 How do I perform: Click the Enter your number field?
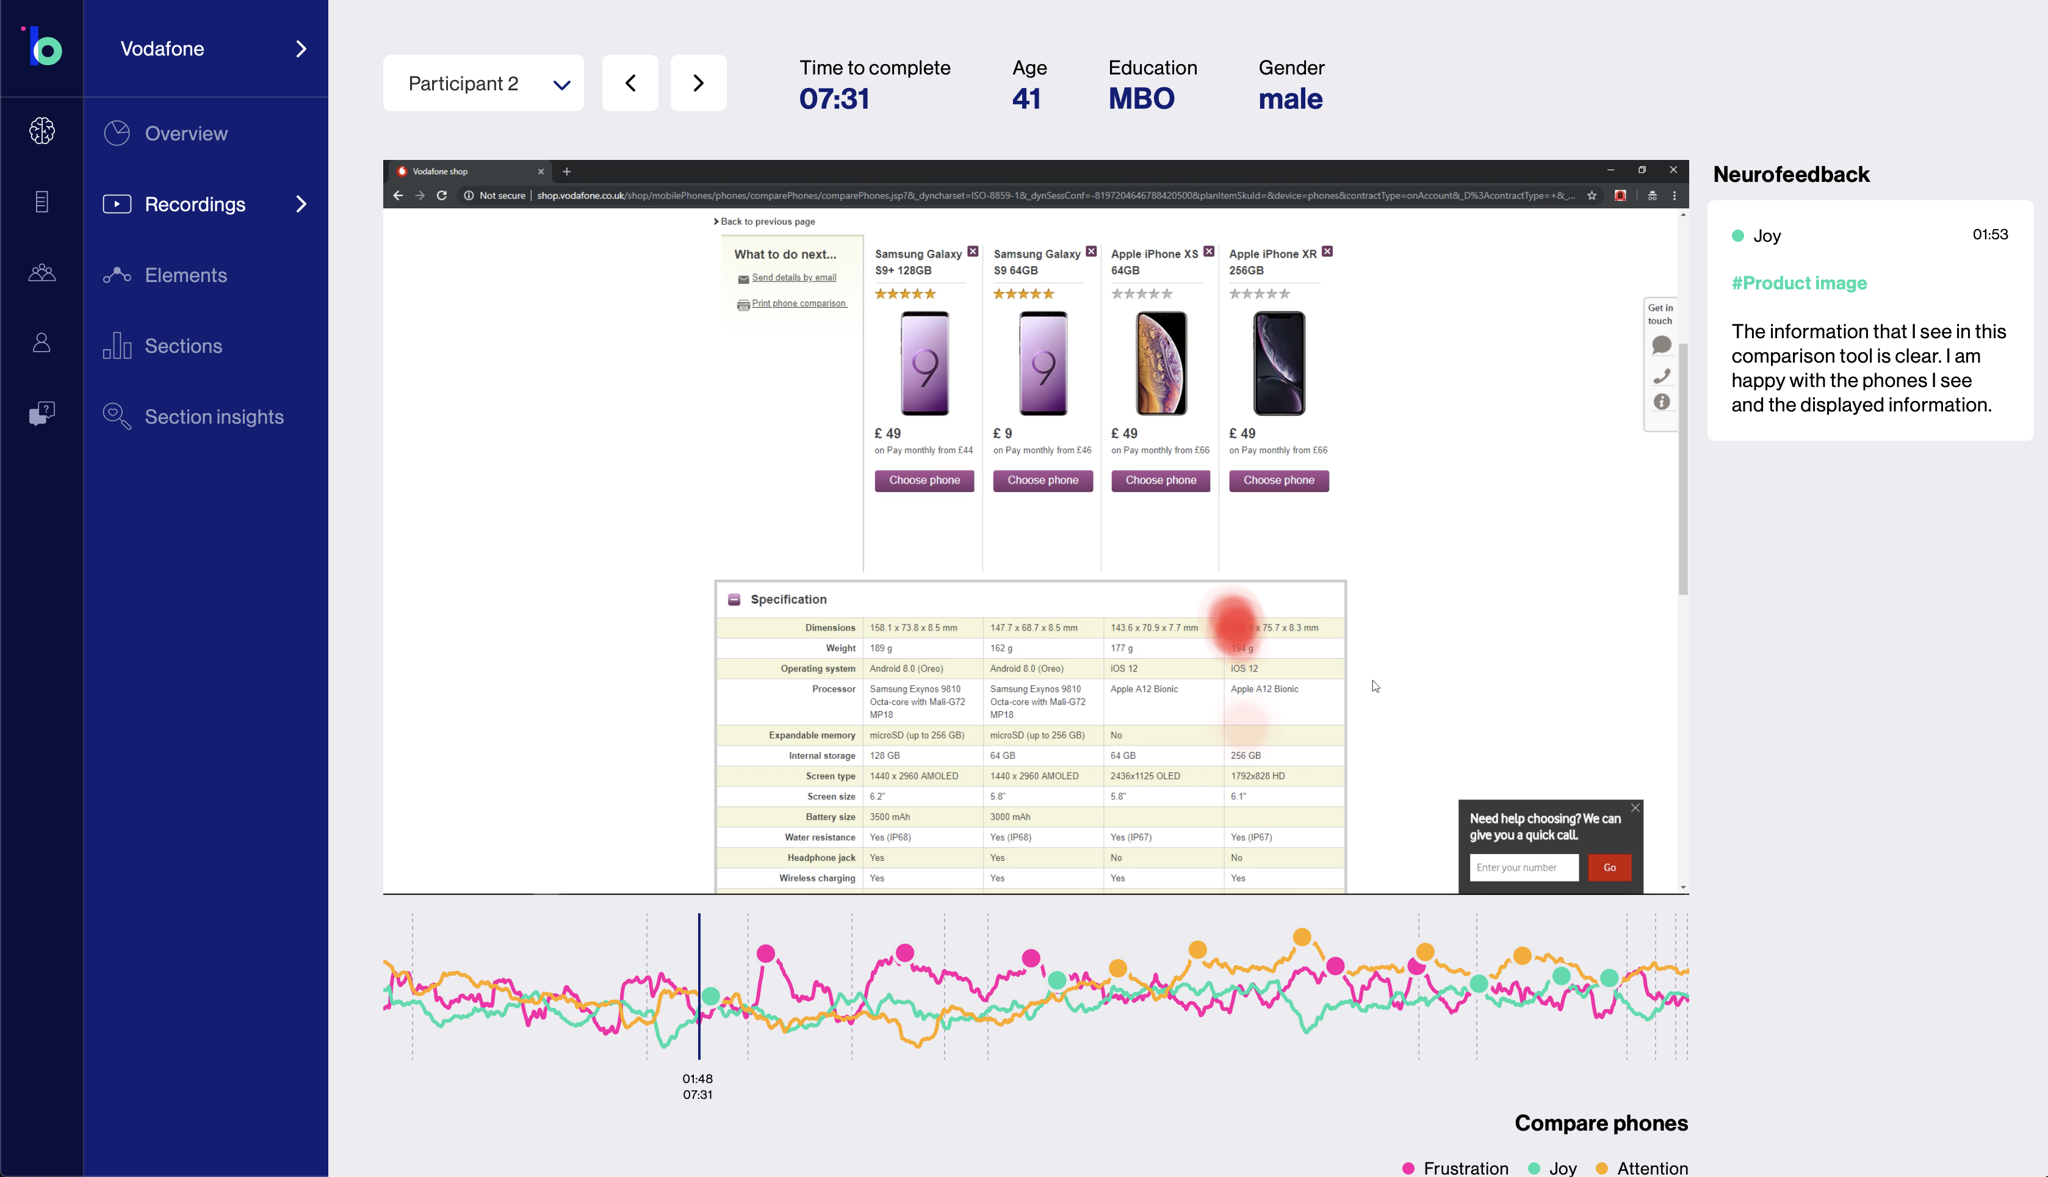[1524, 868]
